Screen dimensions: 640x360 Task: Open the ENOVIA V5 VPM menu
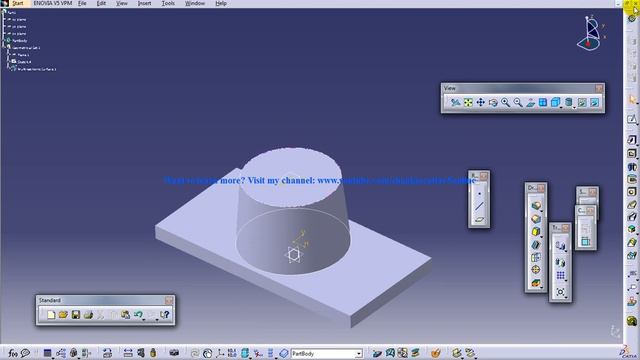coord(53,3)
